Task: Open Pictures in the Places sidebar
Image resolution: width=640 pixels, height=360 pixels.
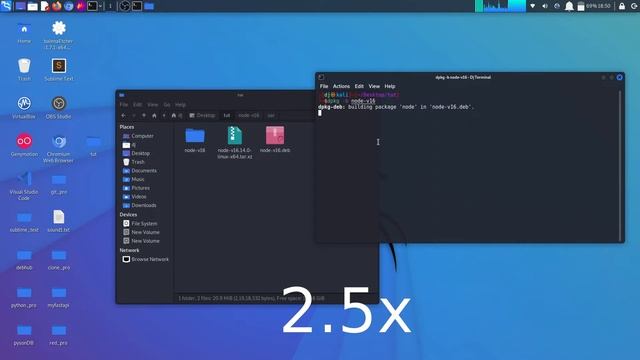Action: point(136,188)
